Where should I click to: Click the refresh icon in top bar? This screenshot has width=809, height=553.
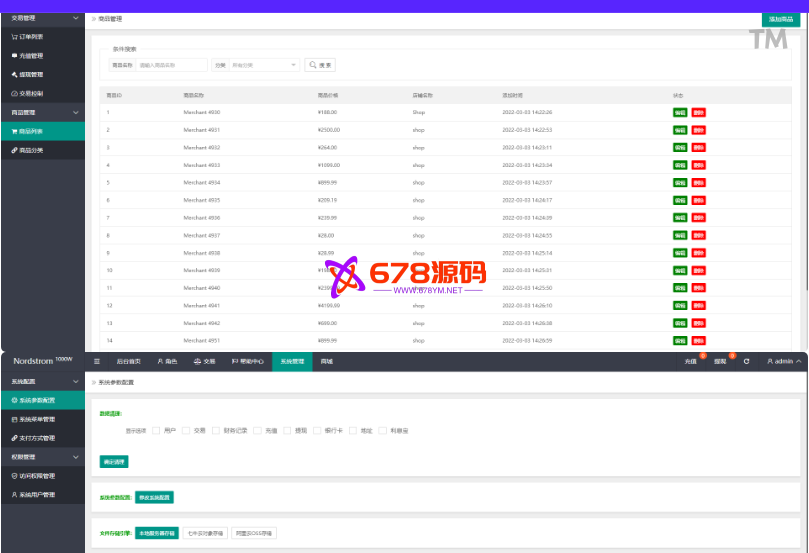[746, 361]
